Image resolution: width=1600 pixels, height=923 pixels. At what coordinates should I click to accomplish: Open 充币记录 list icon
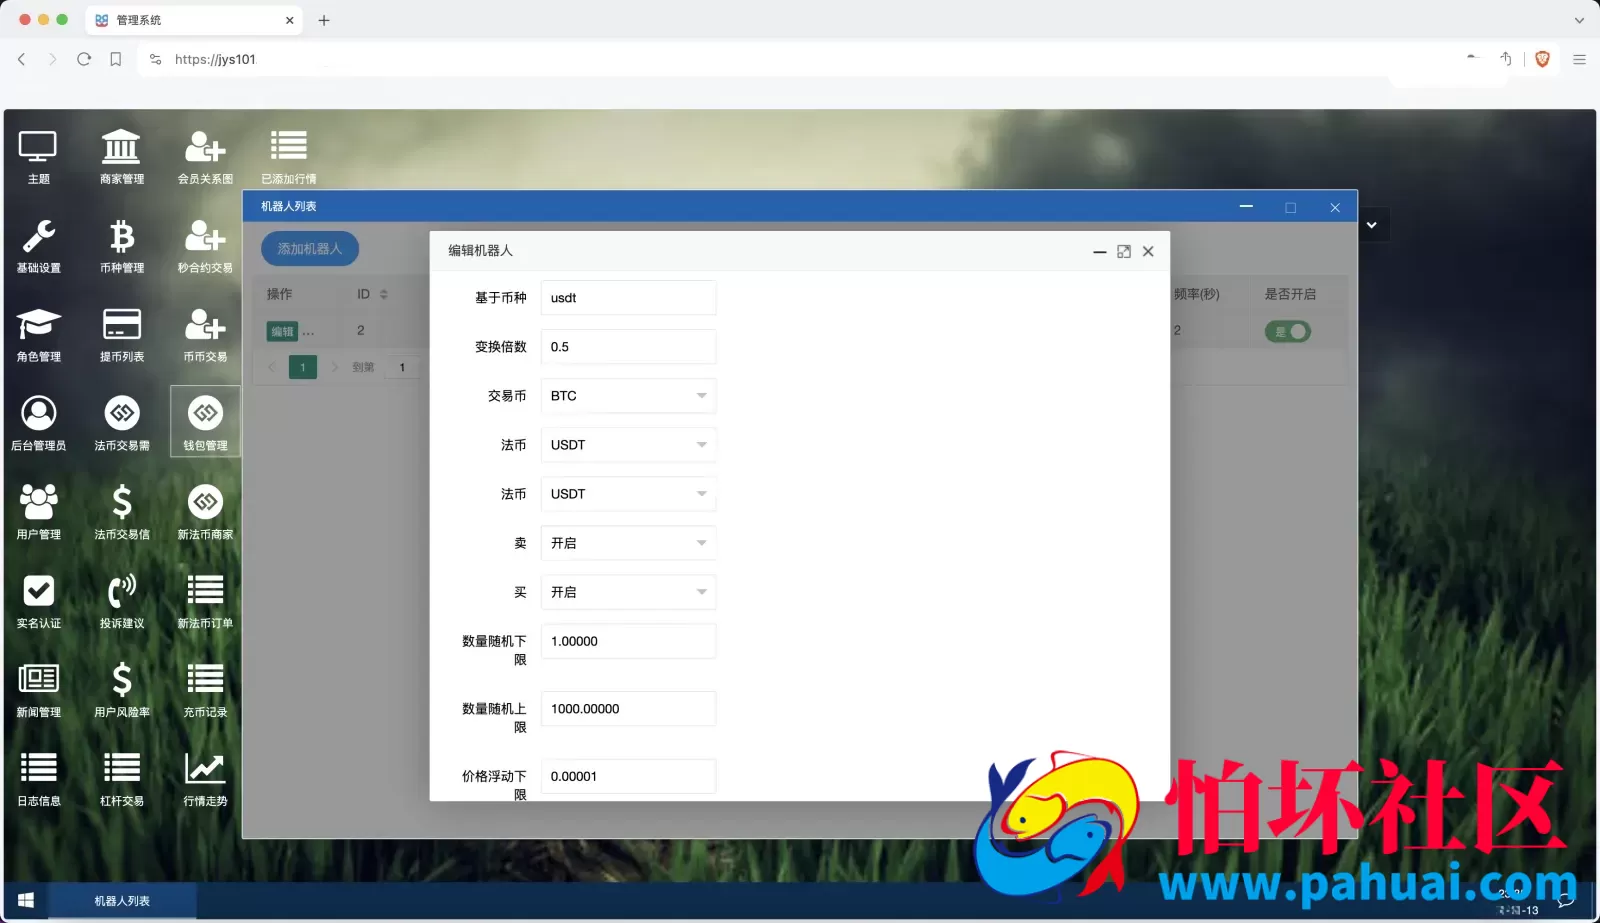point(205,691)
